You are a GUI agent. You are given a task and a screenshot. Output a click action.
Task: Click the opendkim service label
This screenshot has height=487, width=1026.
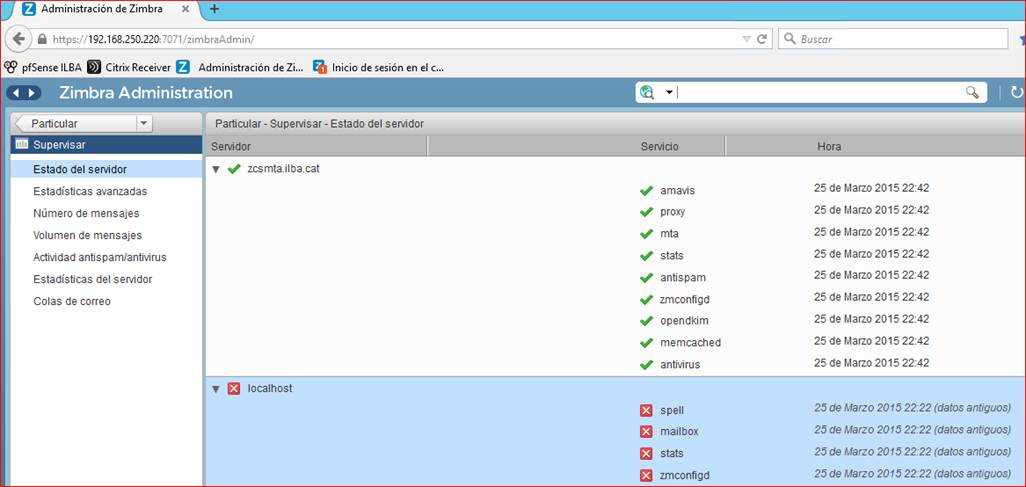coord(684,321)
